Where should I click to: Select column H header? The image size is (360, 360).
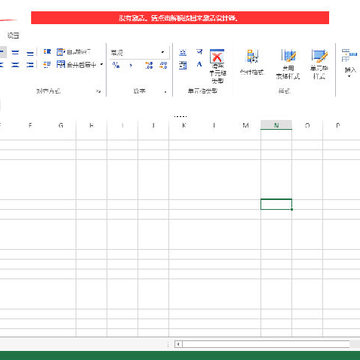(91, 125)
